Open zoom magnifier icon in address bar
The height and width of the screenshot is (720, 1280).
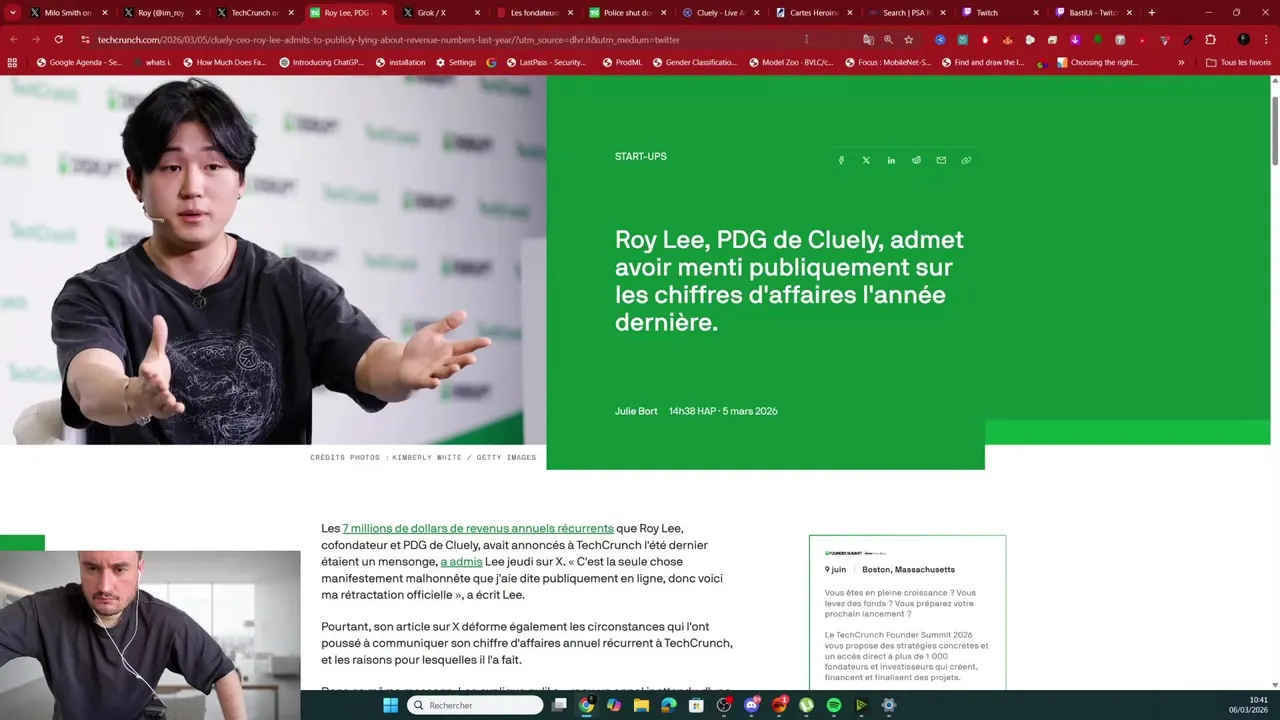tap(888, 40)
